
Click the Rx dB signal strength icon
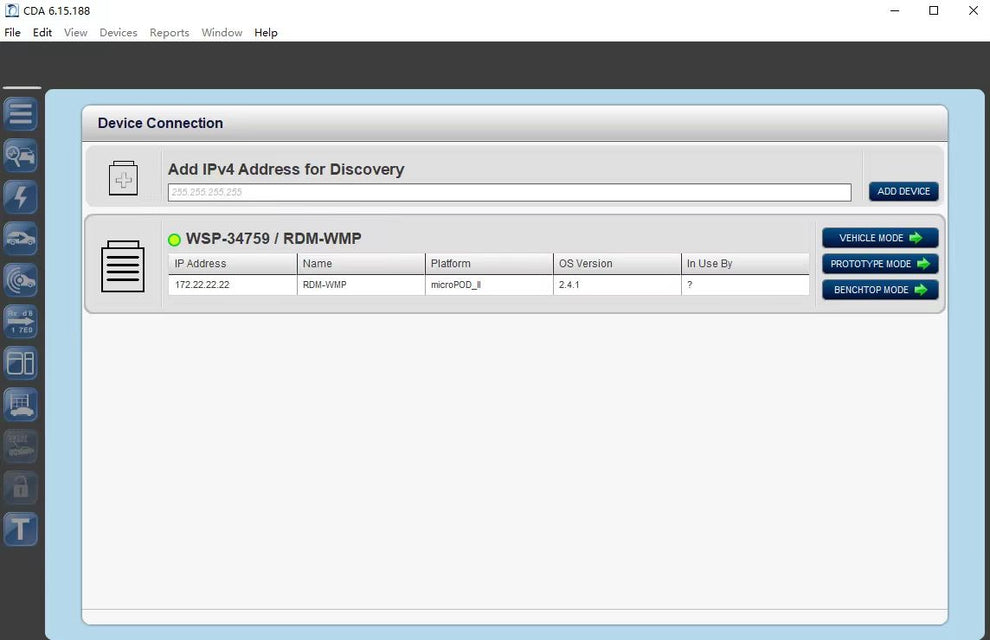tap(20, 321)
